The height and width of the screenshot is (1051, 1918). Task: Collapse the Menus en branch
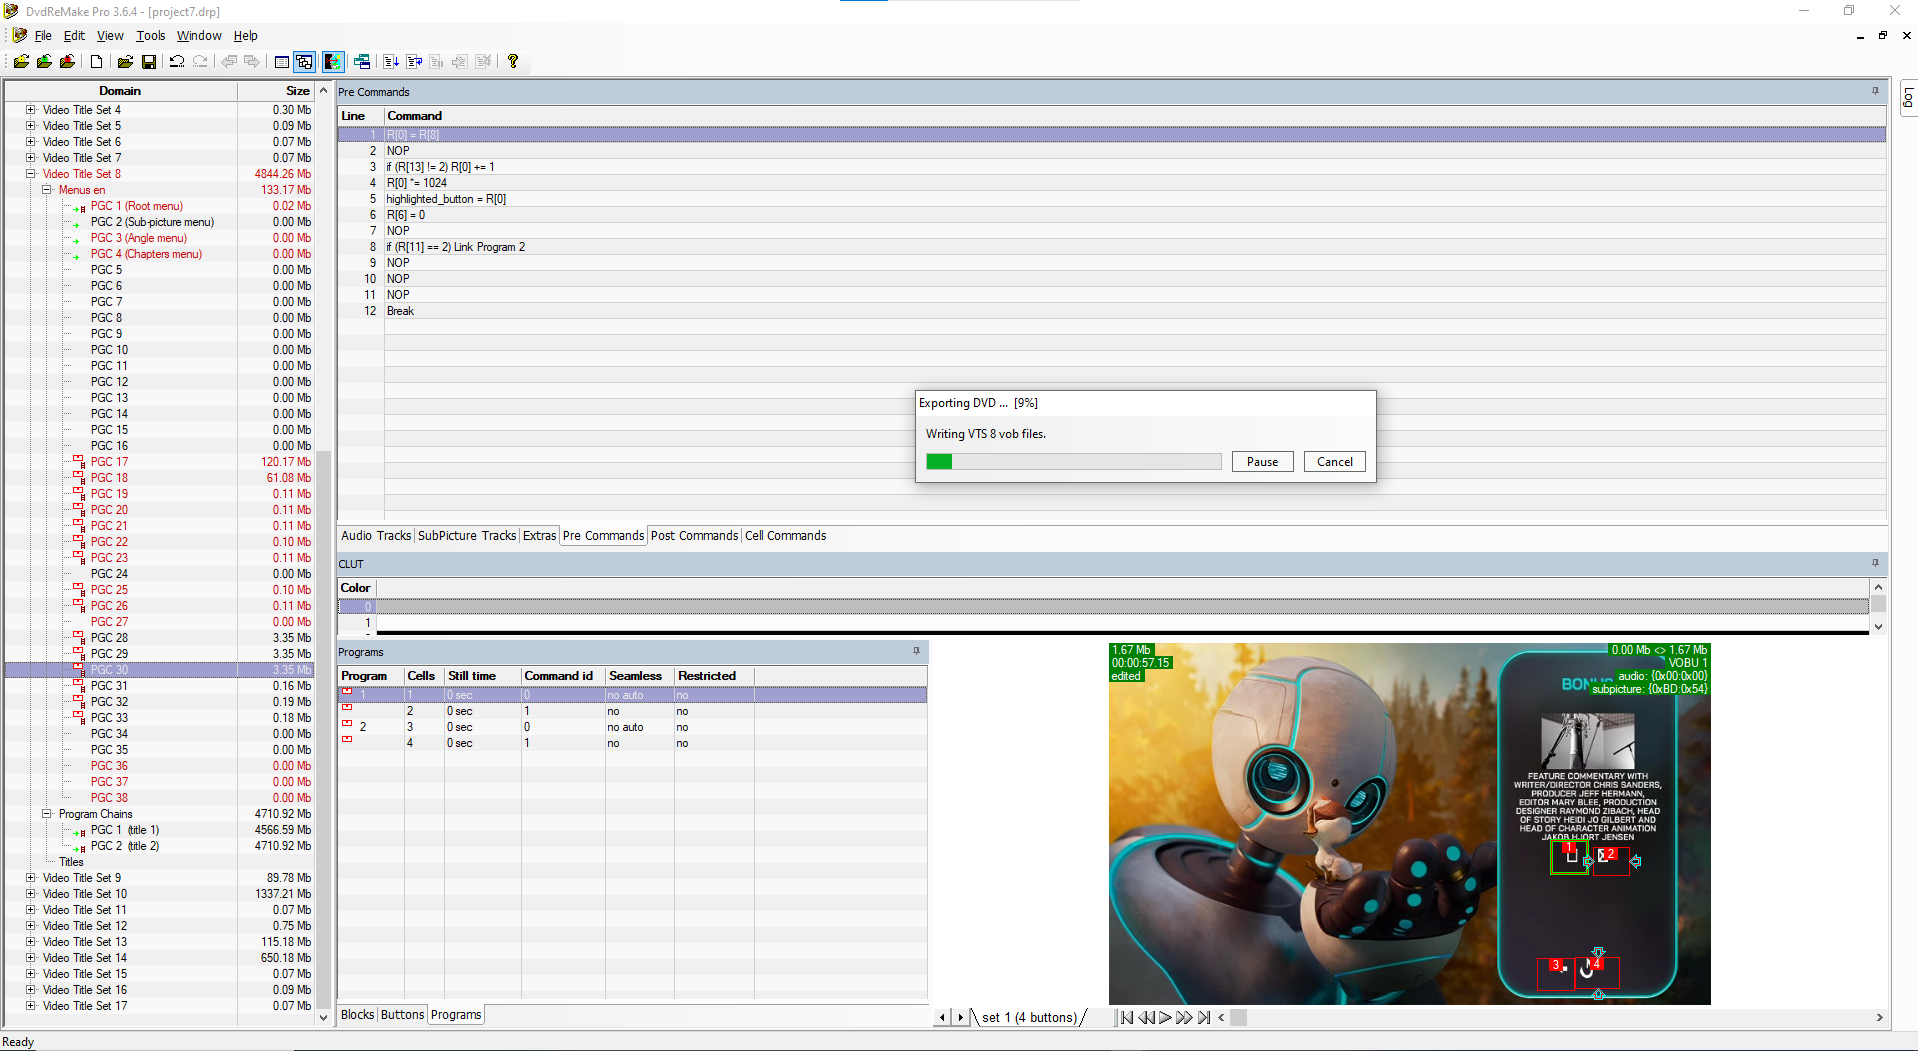47,190
